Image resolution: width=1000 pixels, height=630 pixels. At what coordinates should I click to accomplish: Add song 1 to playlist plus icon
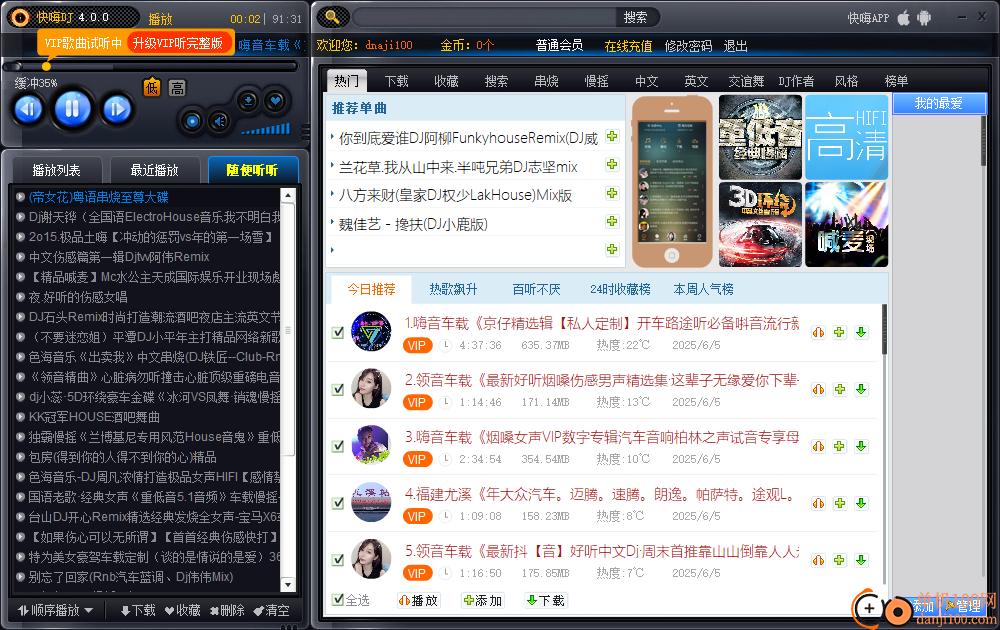click(839, 332)
